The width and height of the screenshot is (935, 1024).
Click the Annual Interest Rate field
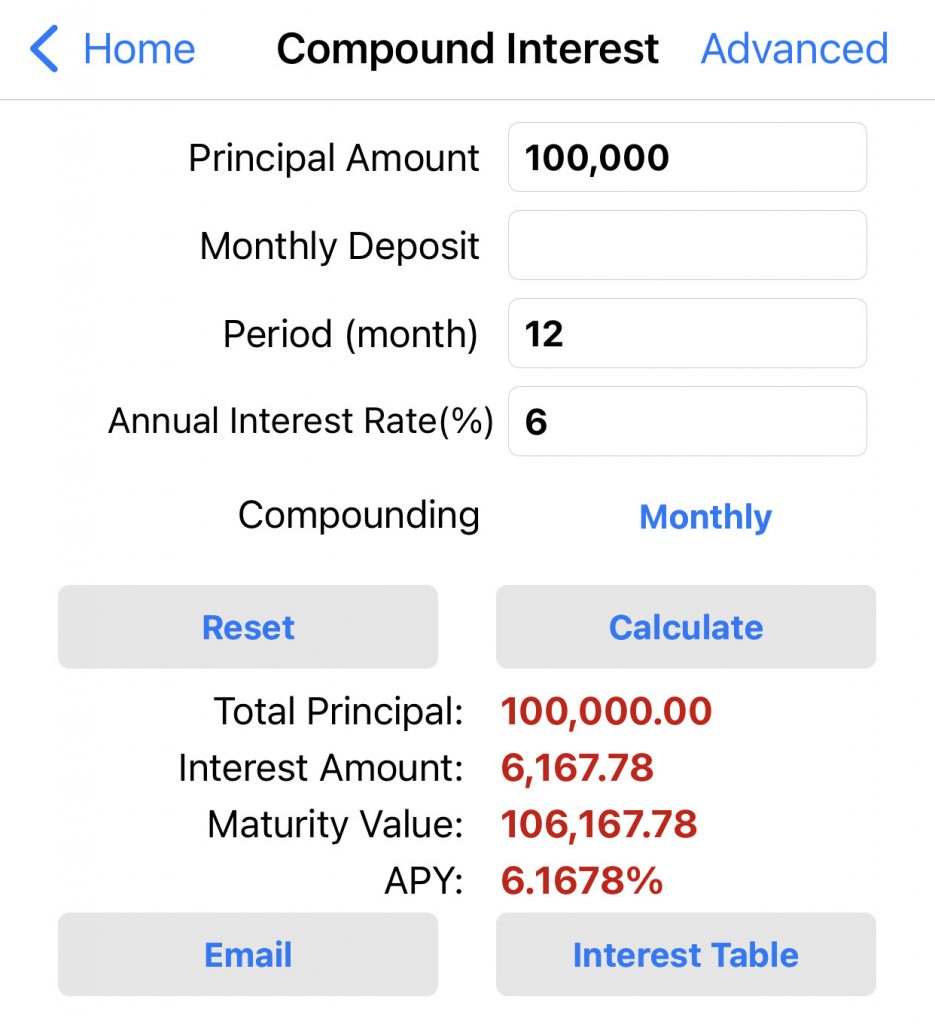pos(687,421)
